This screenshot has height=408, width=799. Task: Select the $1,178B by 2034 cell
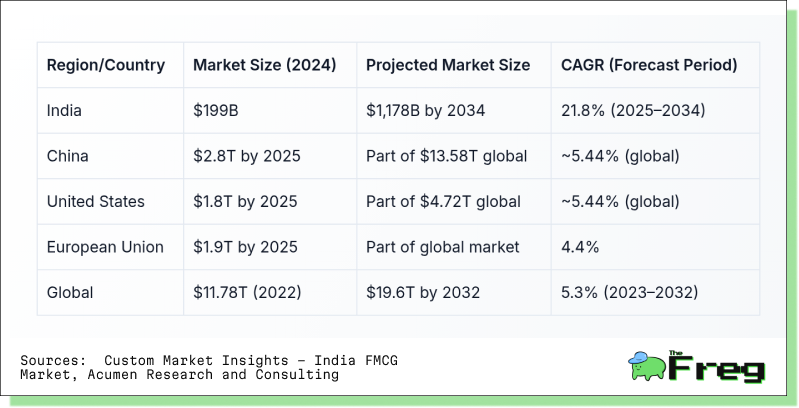(425, 111)
